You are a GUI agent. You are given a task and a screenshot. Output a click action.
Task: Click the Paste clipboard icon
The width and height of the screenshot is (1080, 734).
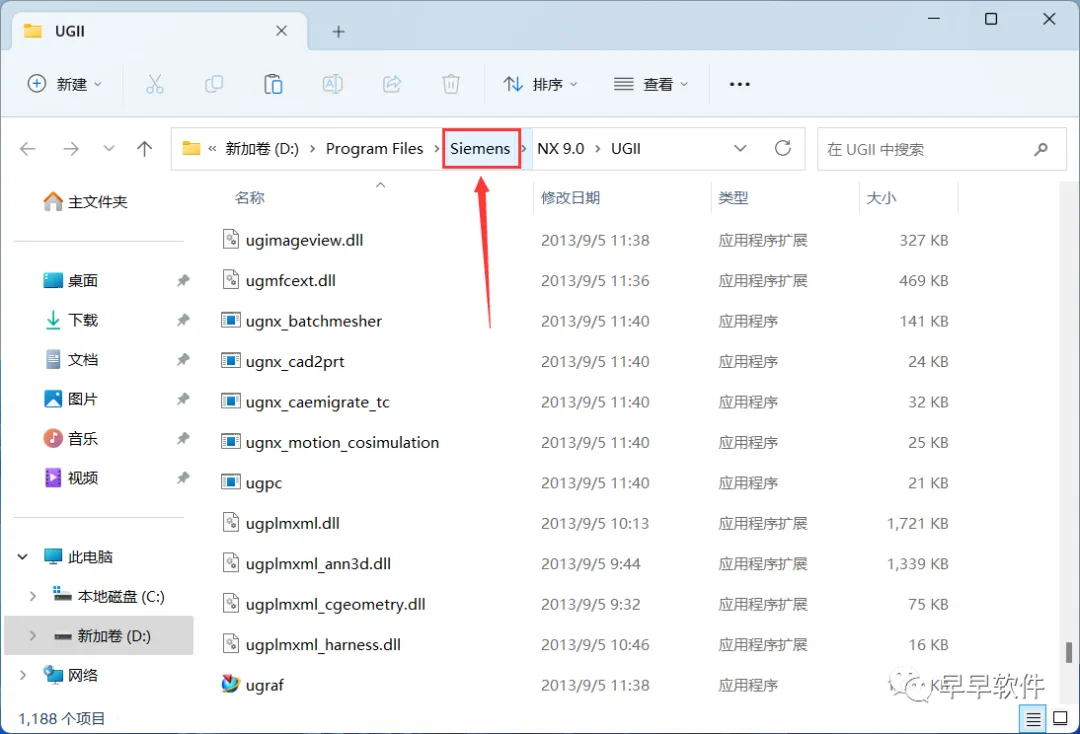(x=273, y=84)
